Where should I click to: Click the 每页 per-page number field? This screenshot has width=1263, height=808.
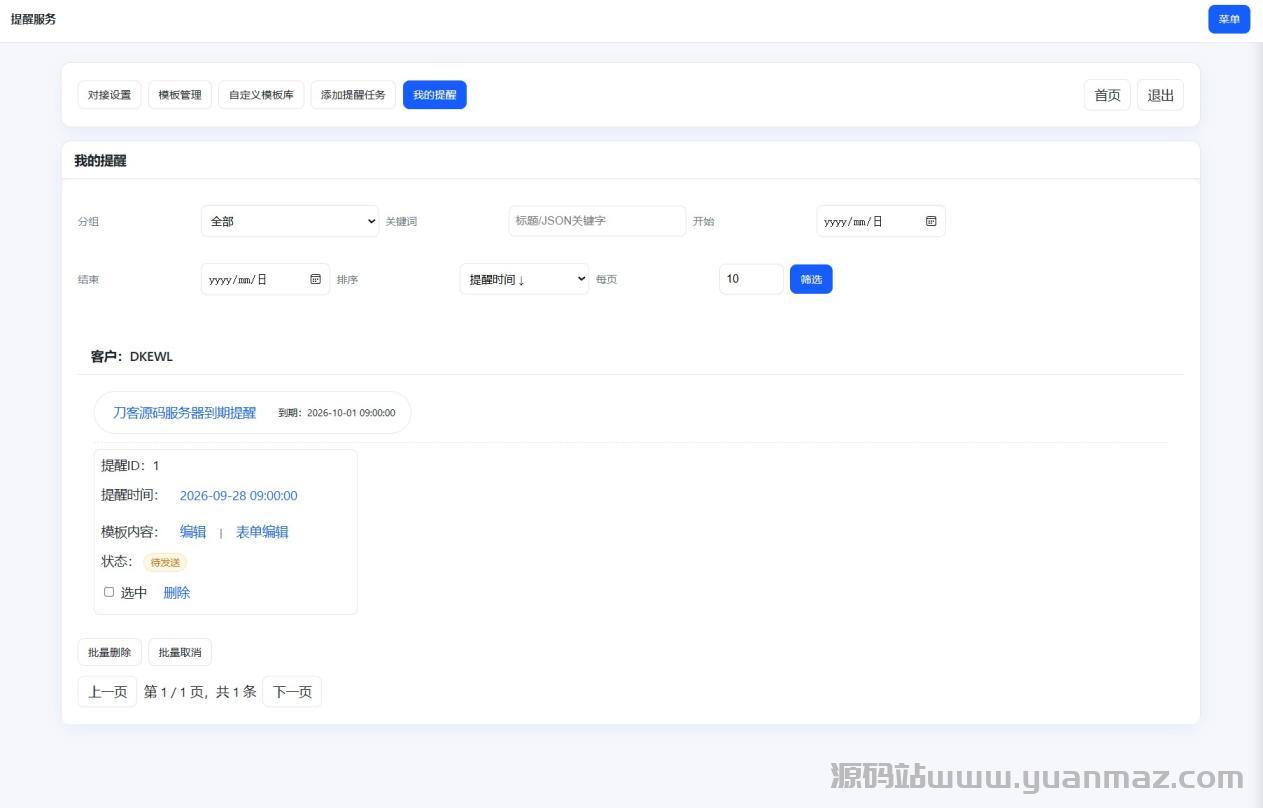tap(750, 279)
